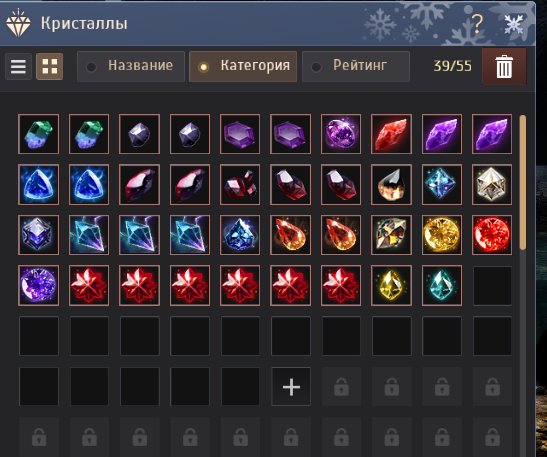Screen dimensions: 547x457
Task: Select the golden round crystal
Action: (x=442, y=234)
